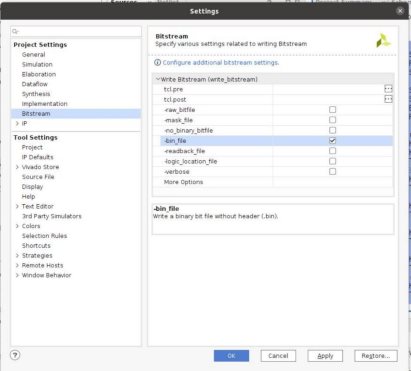Open the Selection Rules page
Screen dimensions: 411x371
[x=44, y=236]
